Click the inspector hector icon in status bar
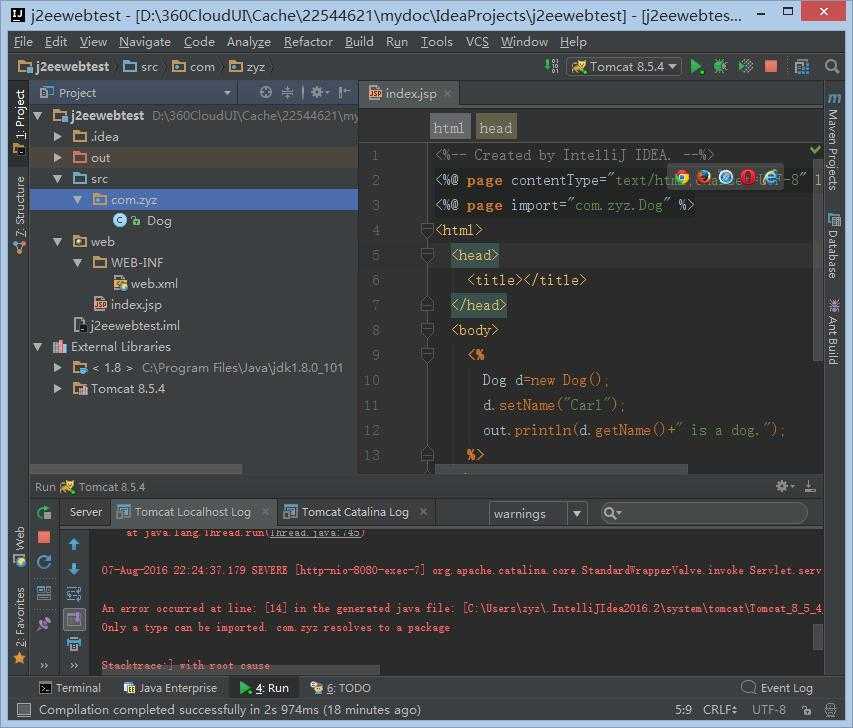Image resolution: width=853 pixels, height=728 pixels. coord(831,710)
